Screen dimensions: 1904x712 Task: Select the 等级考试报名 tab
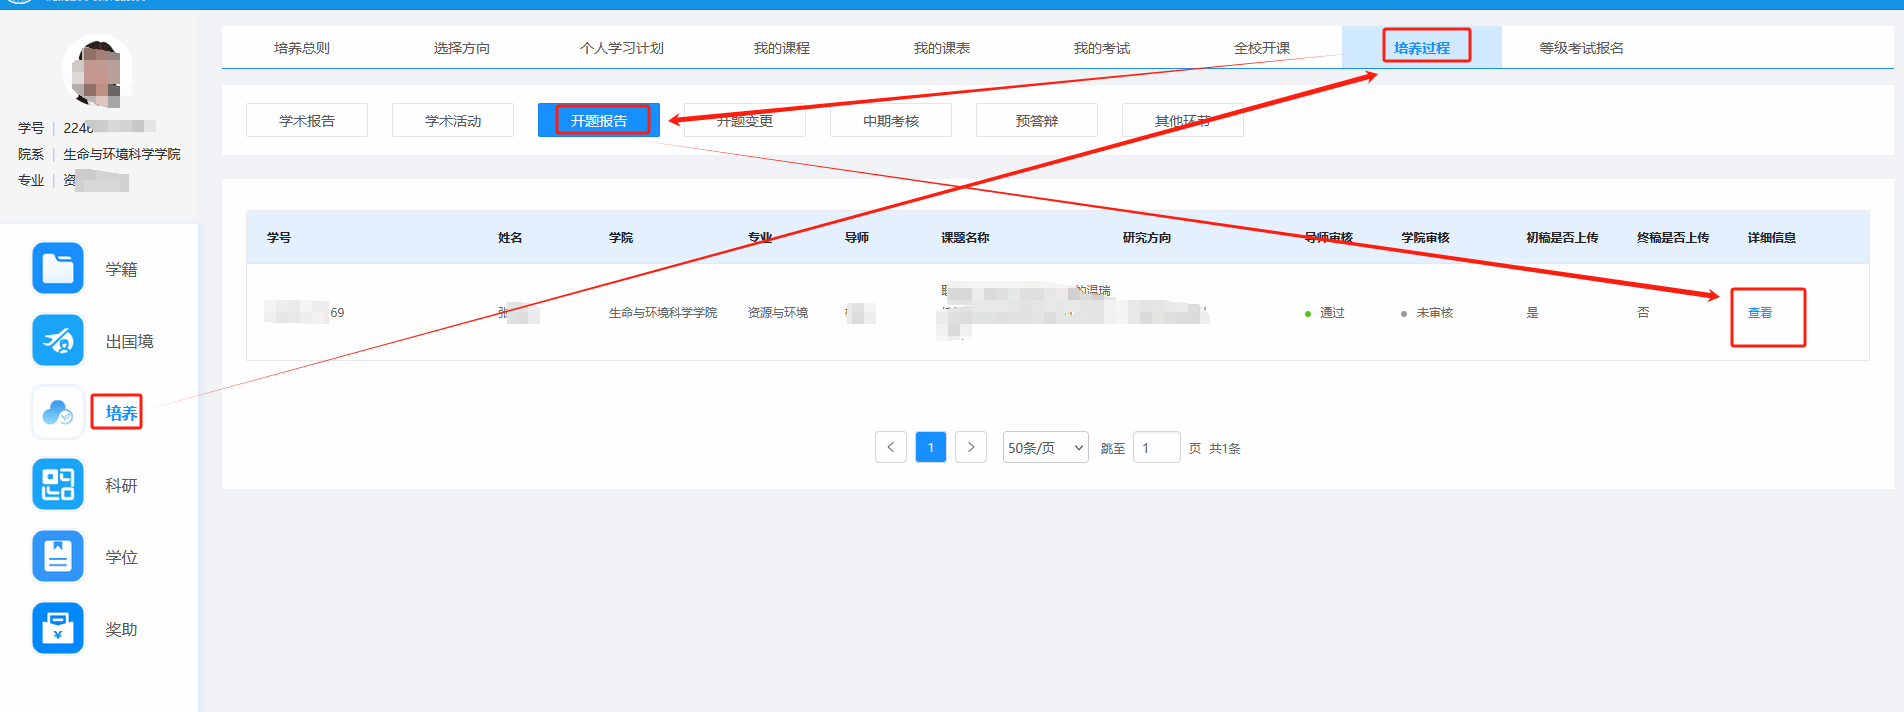pos(1581,48)
